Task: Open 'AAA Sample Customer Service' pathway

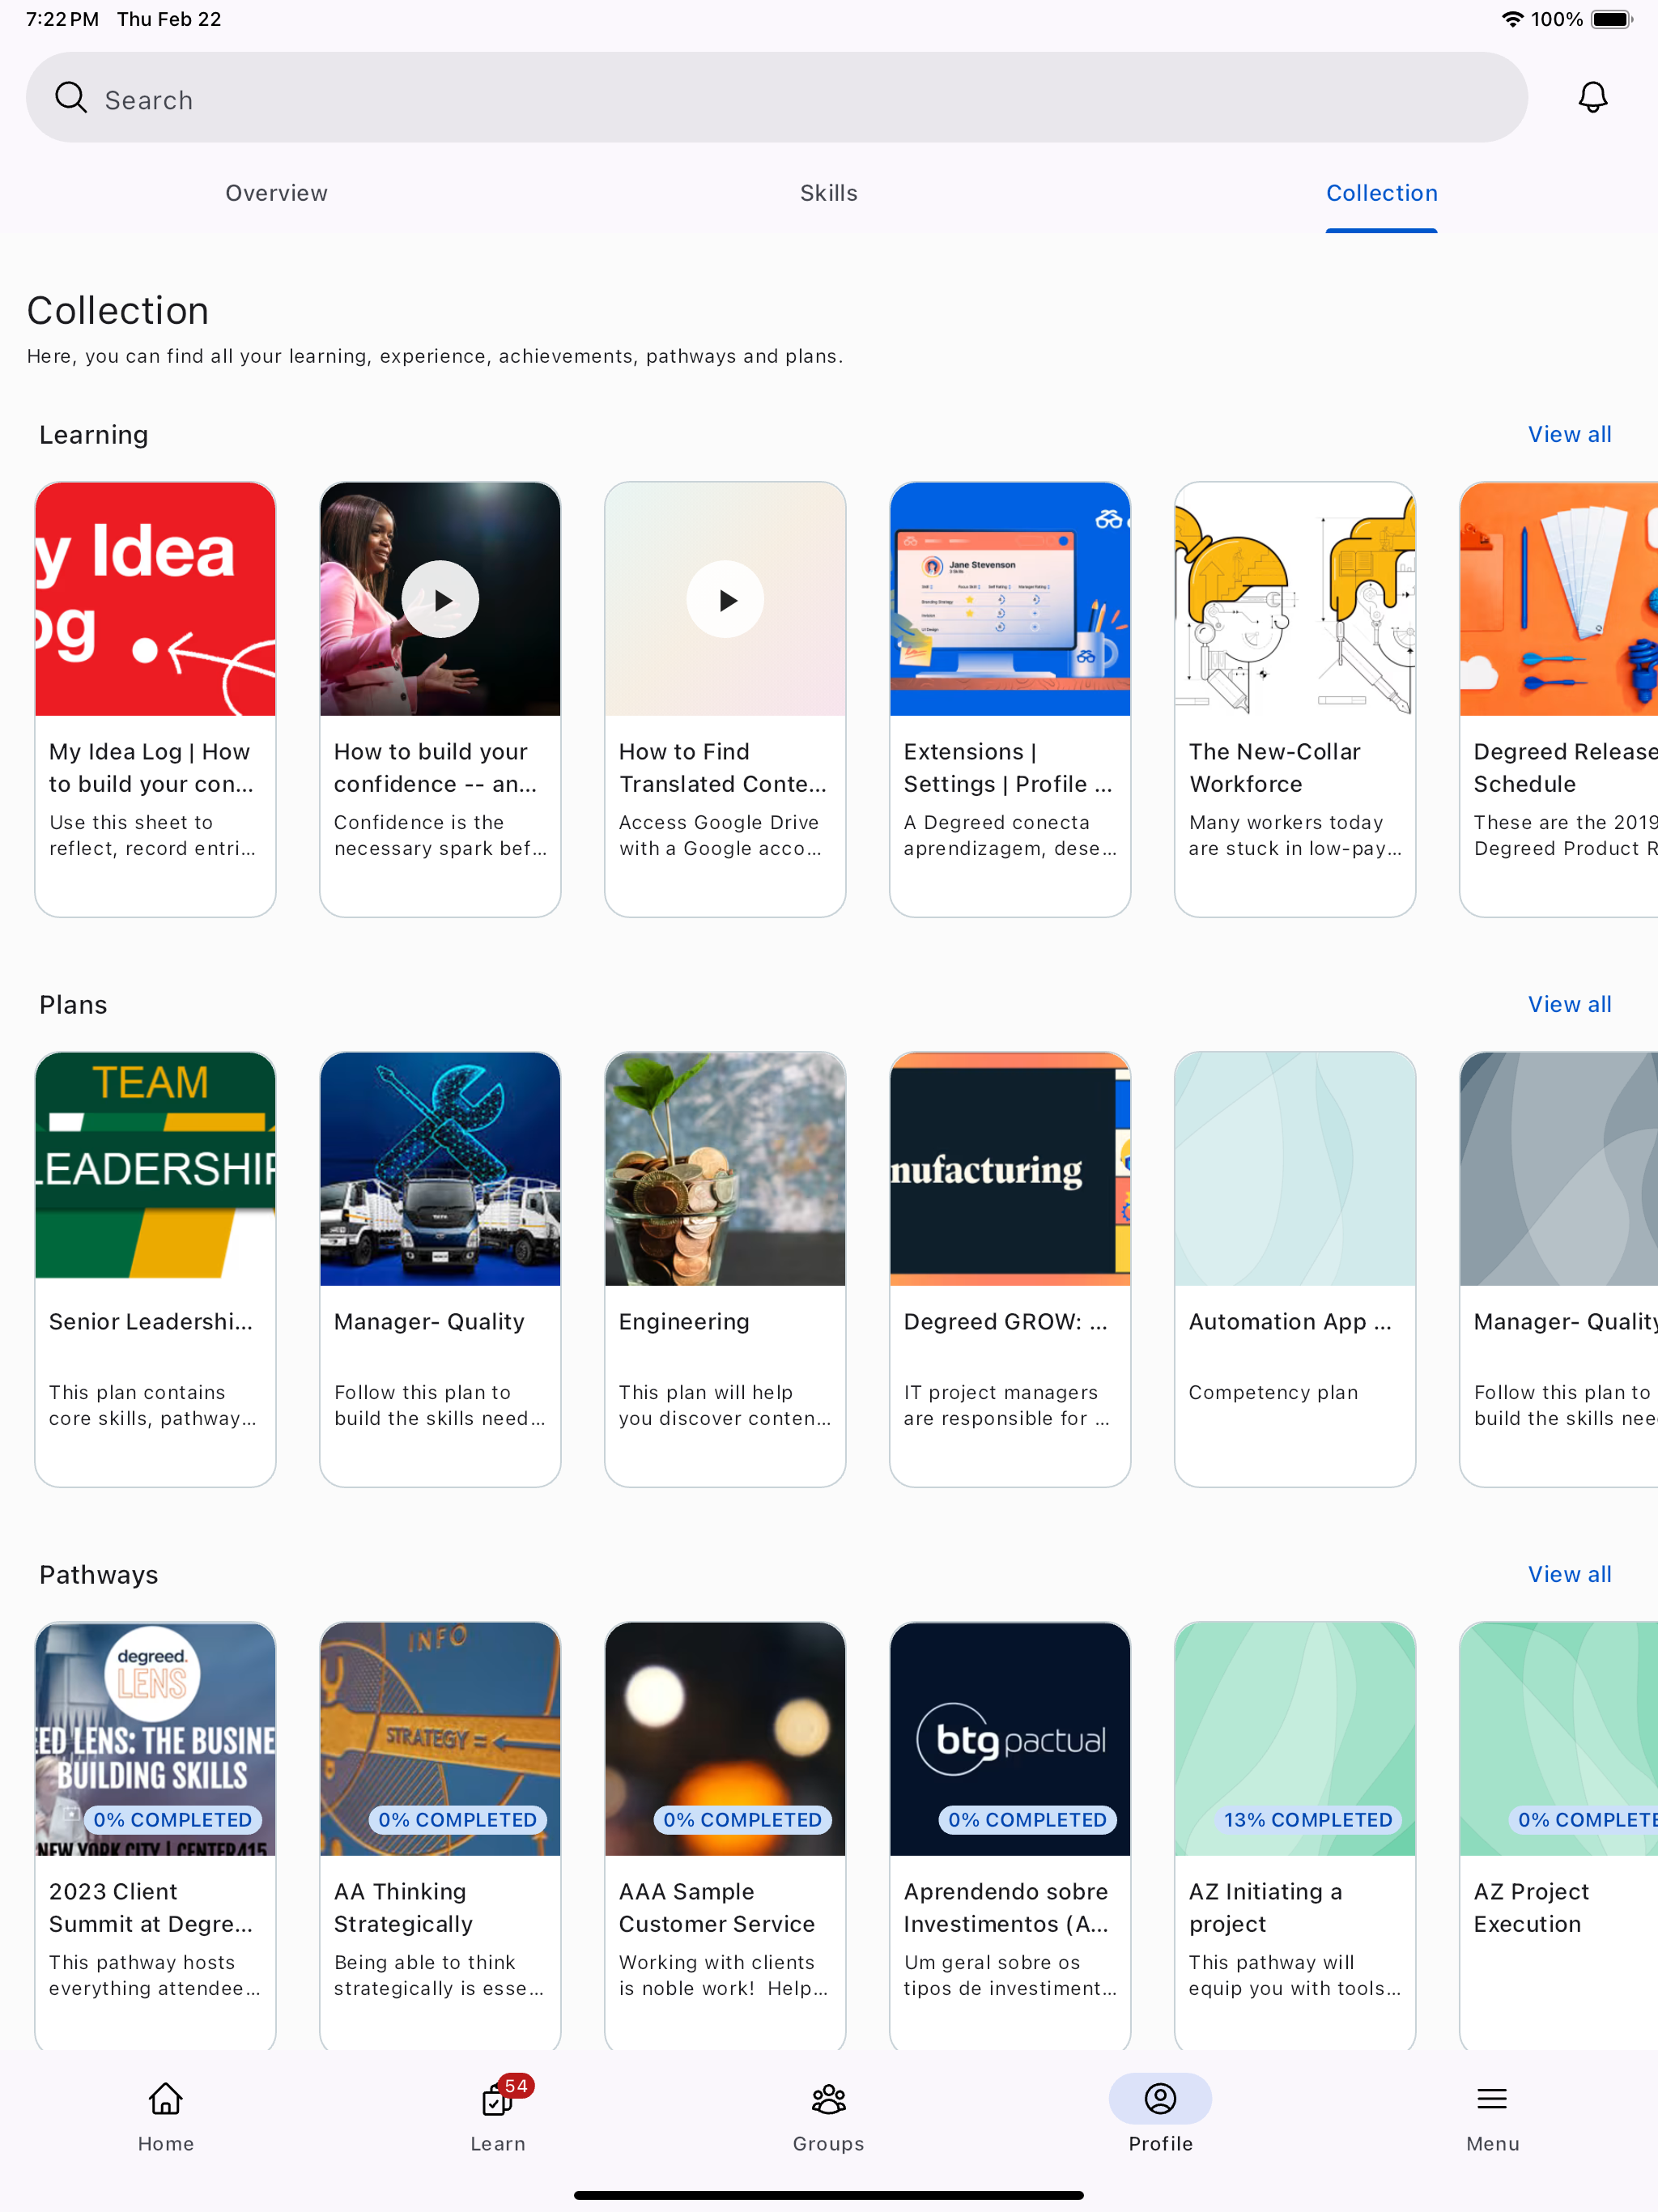Action: coord(725,1835)
